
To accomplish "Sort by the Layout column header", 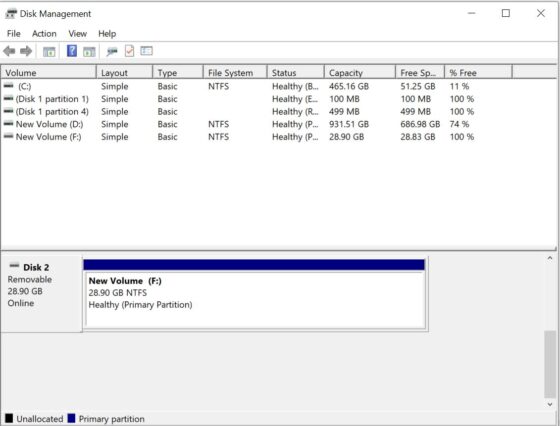I will 124,72.
